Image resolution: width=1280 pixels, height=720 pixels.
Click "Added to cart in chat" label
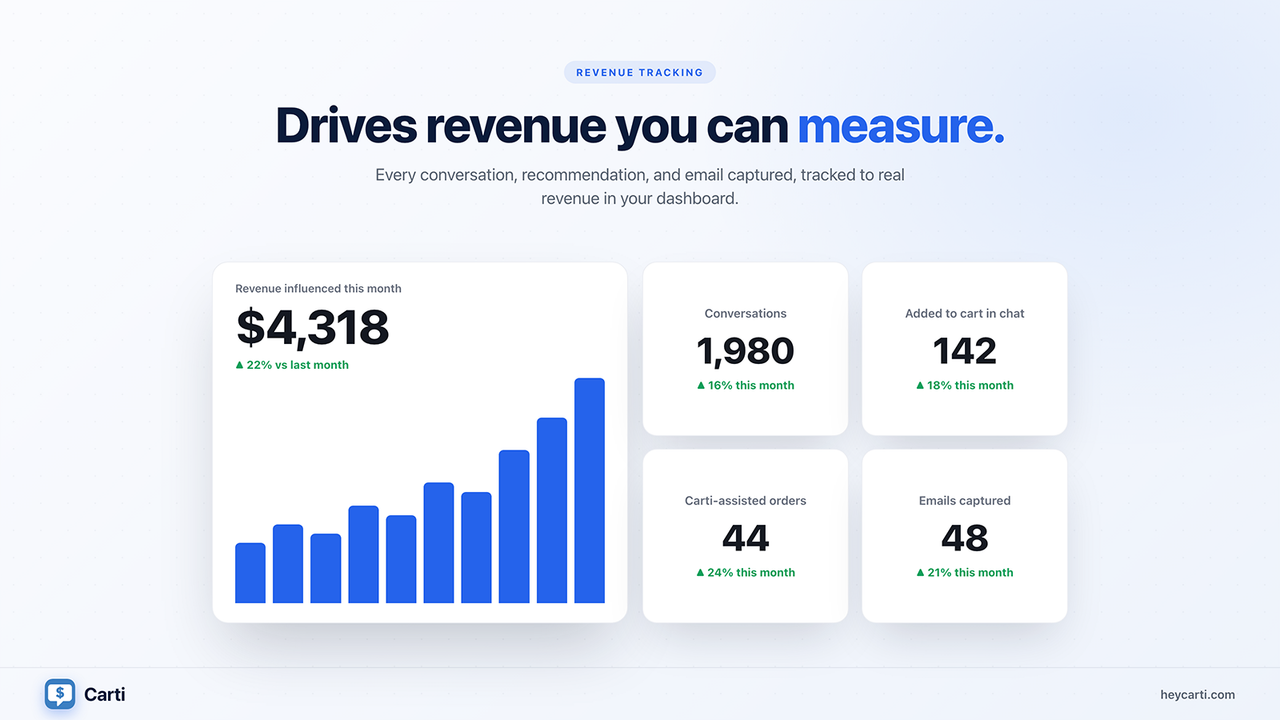(x=965, y=314)
